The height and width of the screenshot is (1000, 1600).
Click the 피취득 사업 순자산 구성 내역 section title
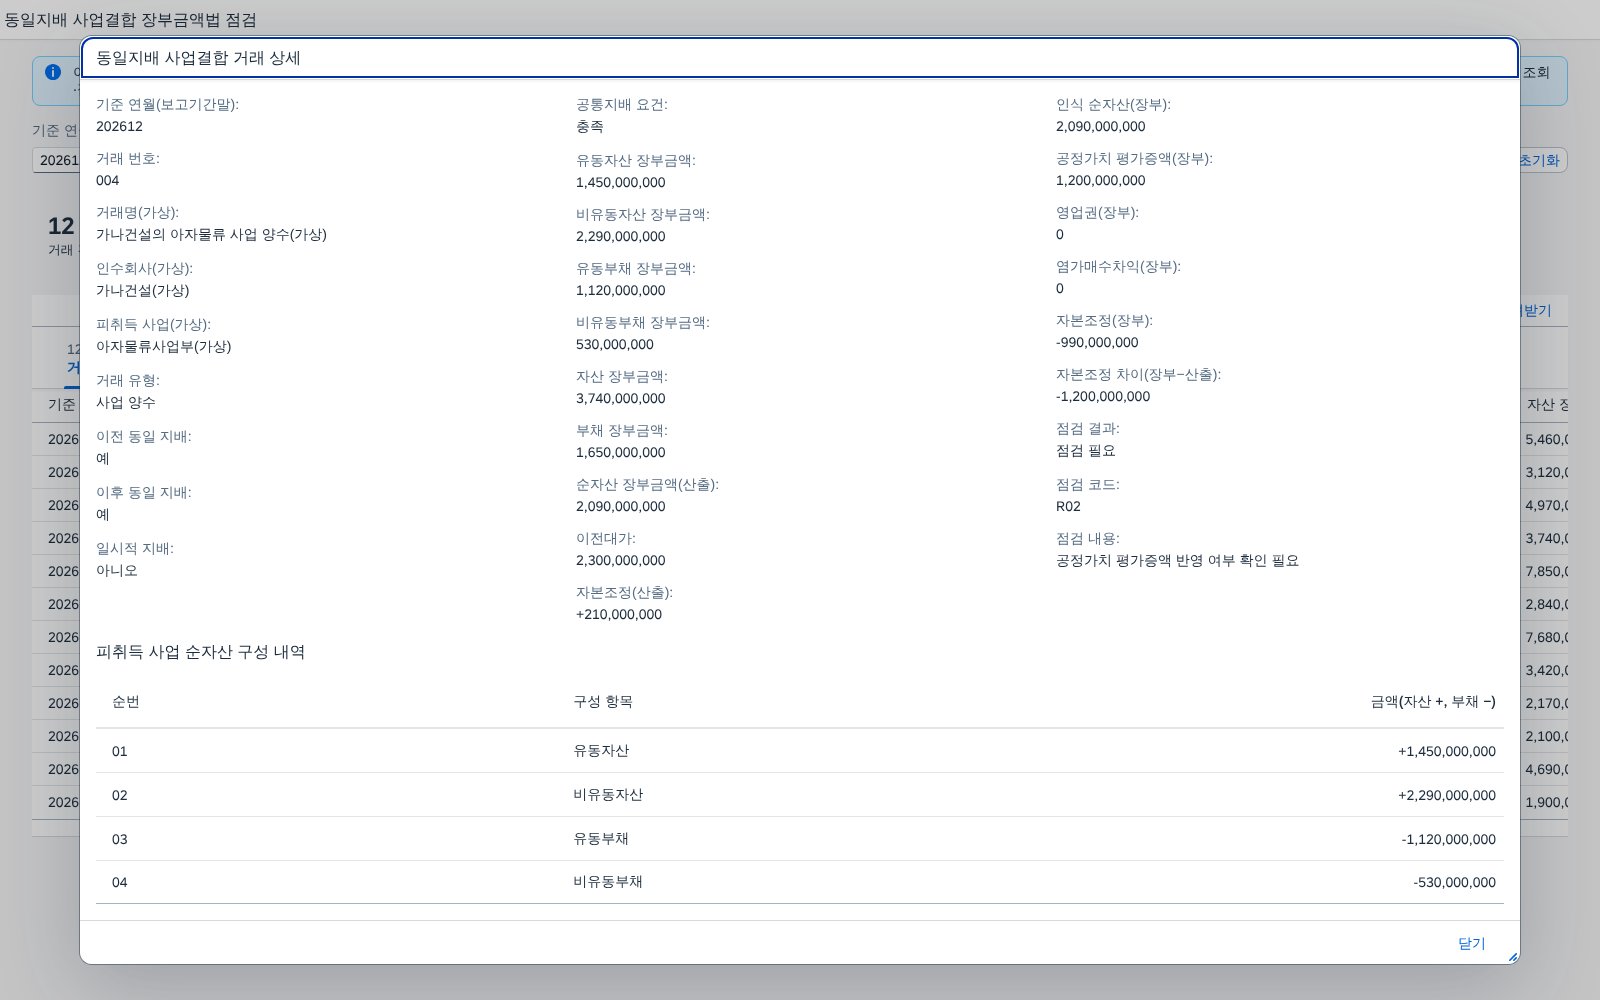click(x=200, y=652)
